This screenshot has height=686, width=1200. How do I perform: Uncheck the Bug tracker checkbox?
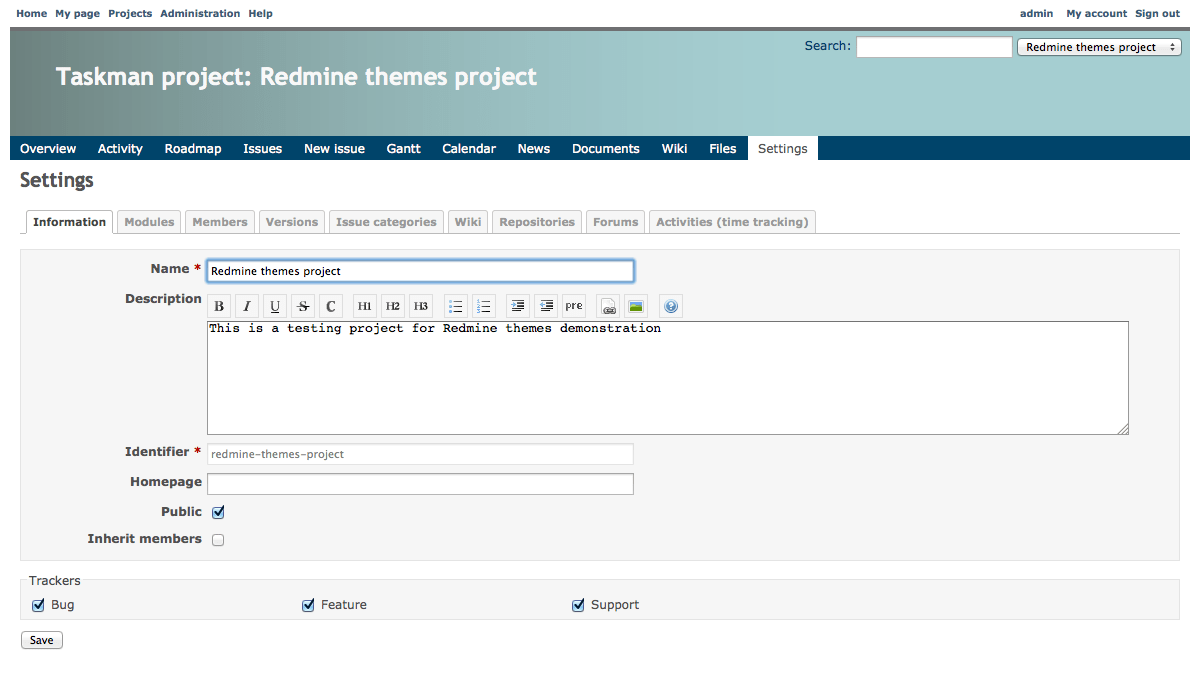coord(39,605)
